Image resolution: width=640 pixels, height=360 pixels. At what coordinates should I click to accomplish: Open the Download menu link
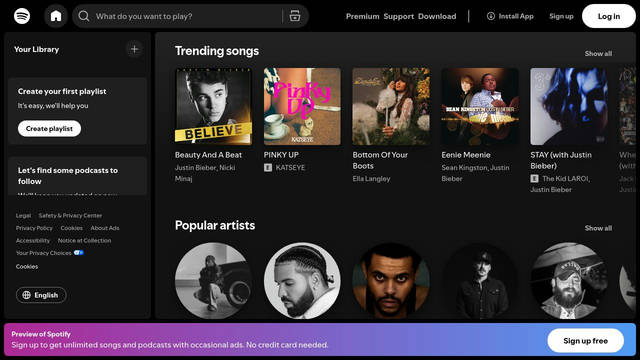(x=437, y=16)
